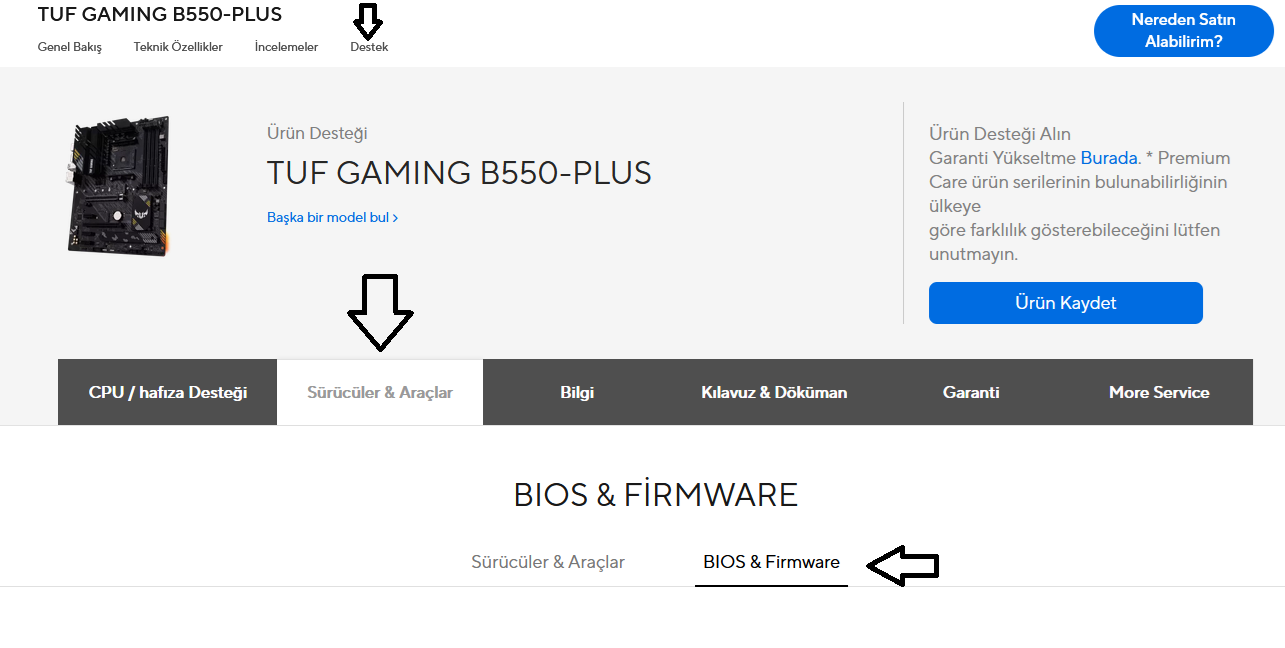Viewport: 1285px width, 648px height.
Task: Click the TUF GAMING B550-PLUS header title
Action: (x=160, y=14)
